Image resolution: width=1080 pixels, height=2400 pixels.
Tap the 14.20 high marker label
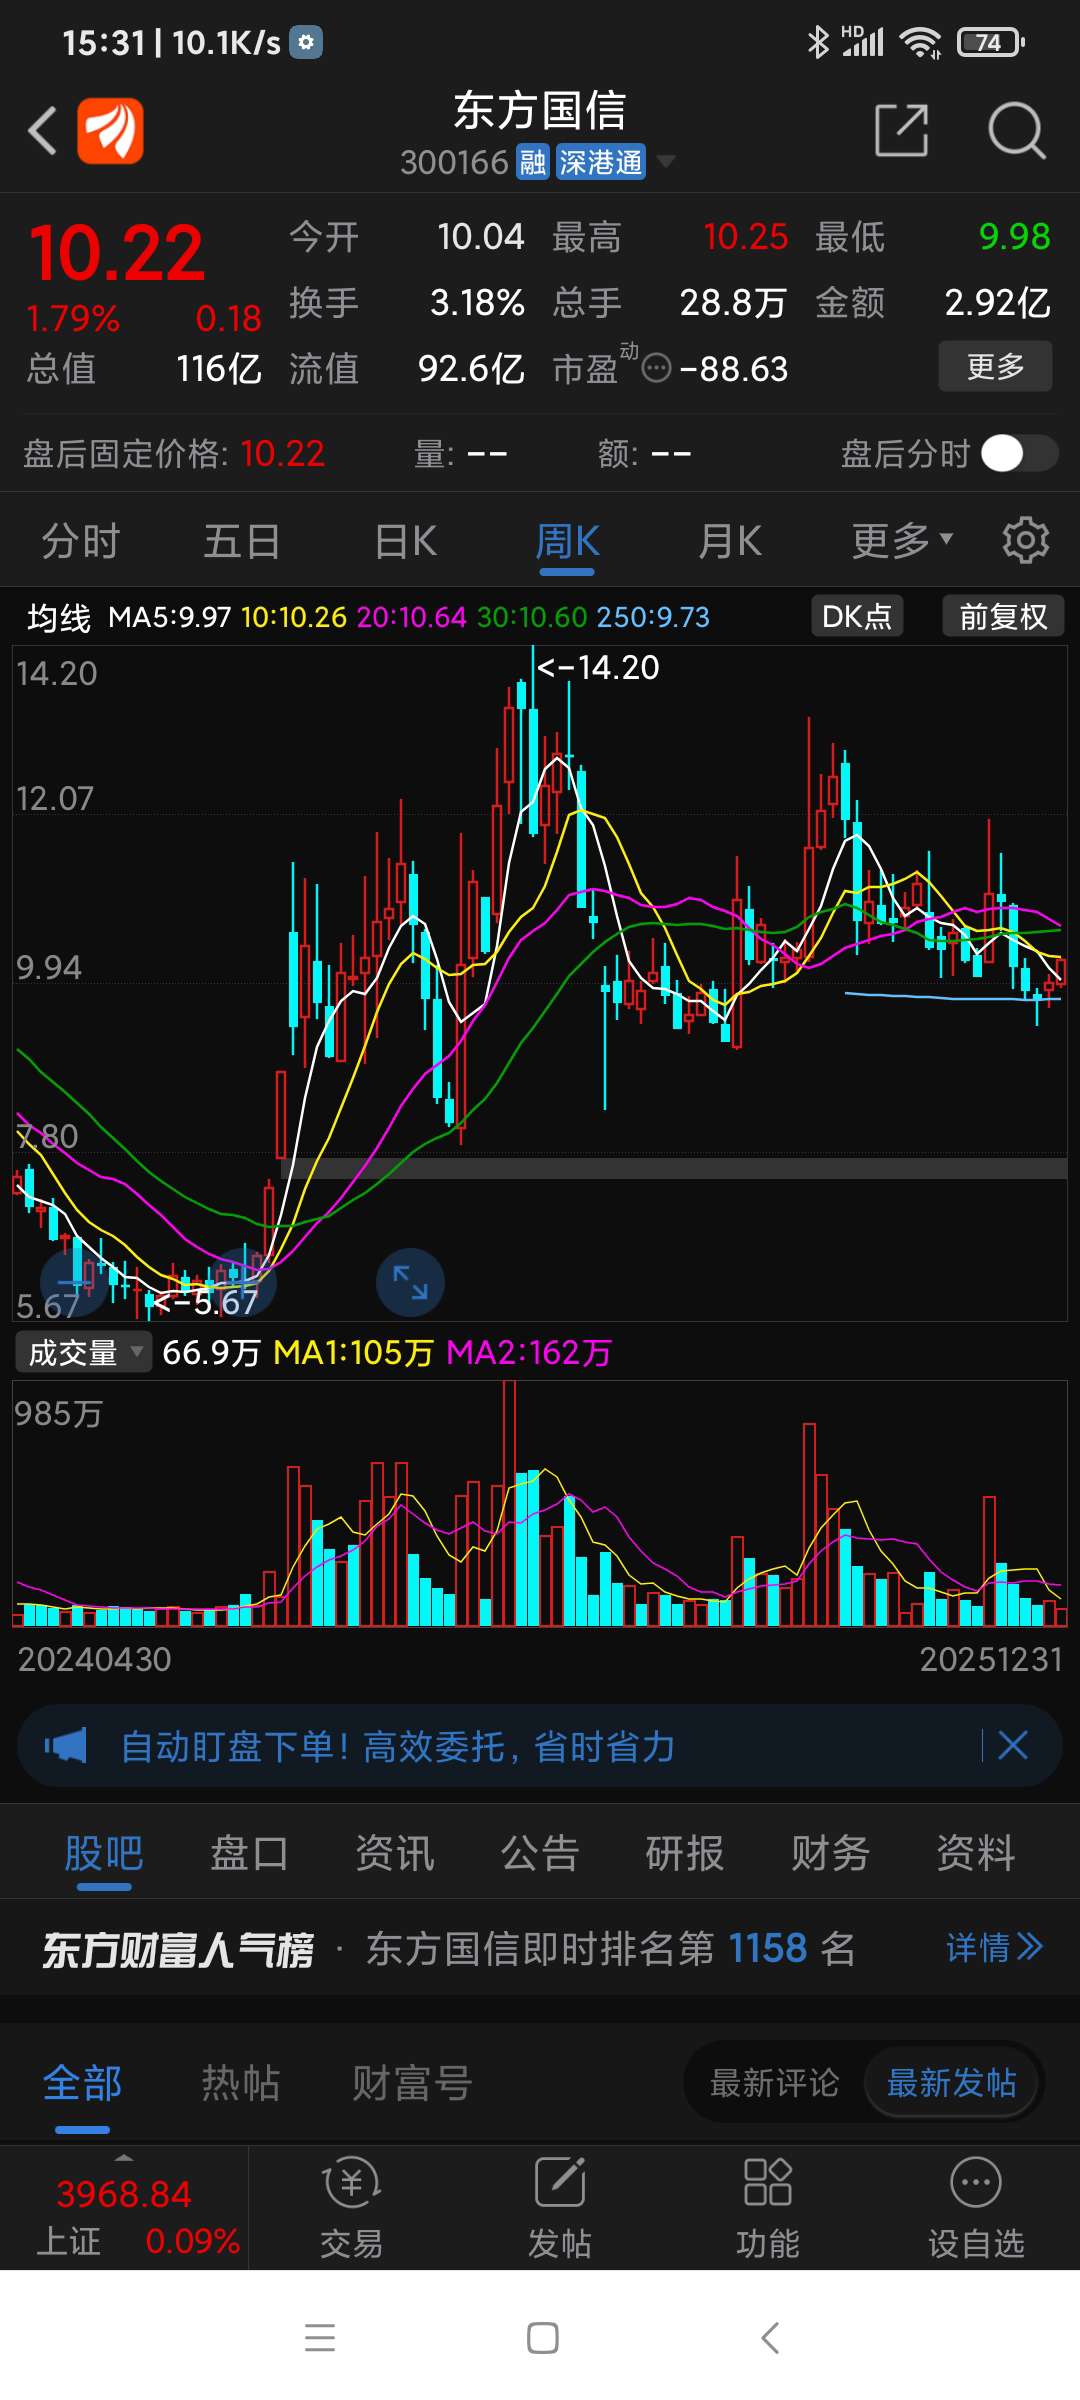point(599,667)
